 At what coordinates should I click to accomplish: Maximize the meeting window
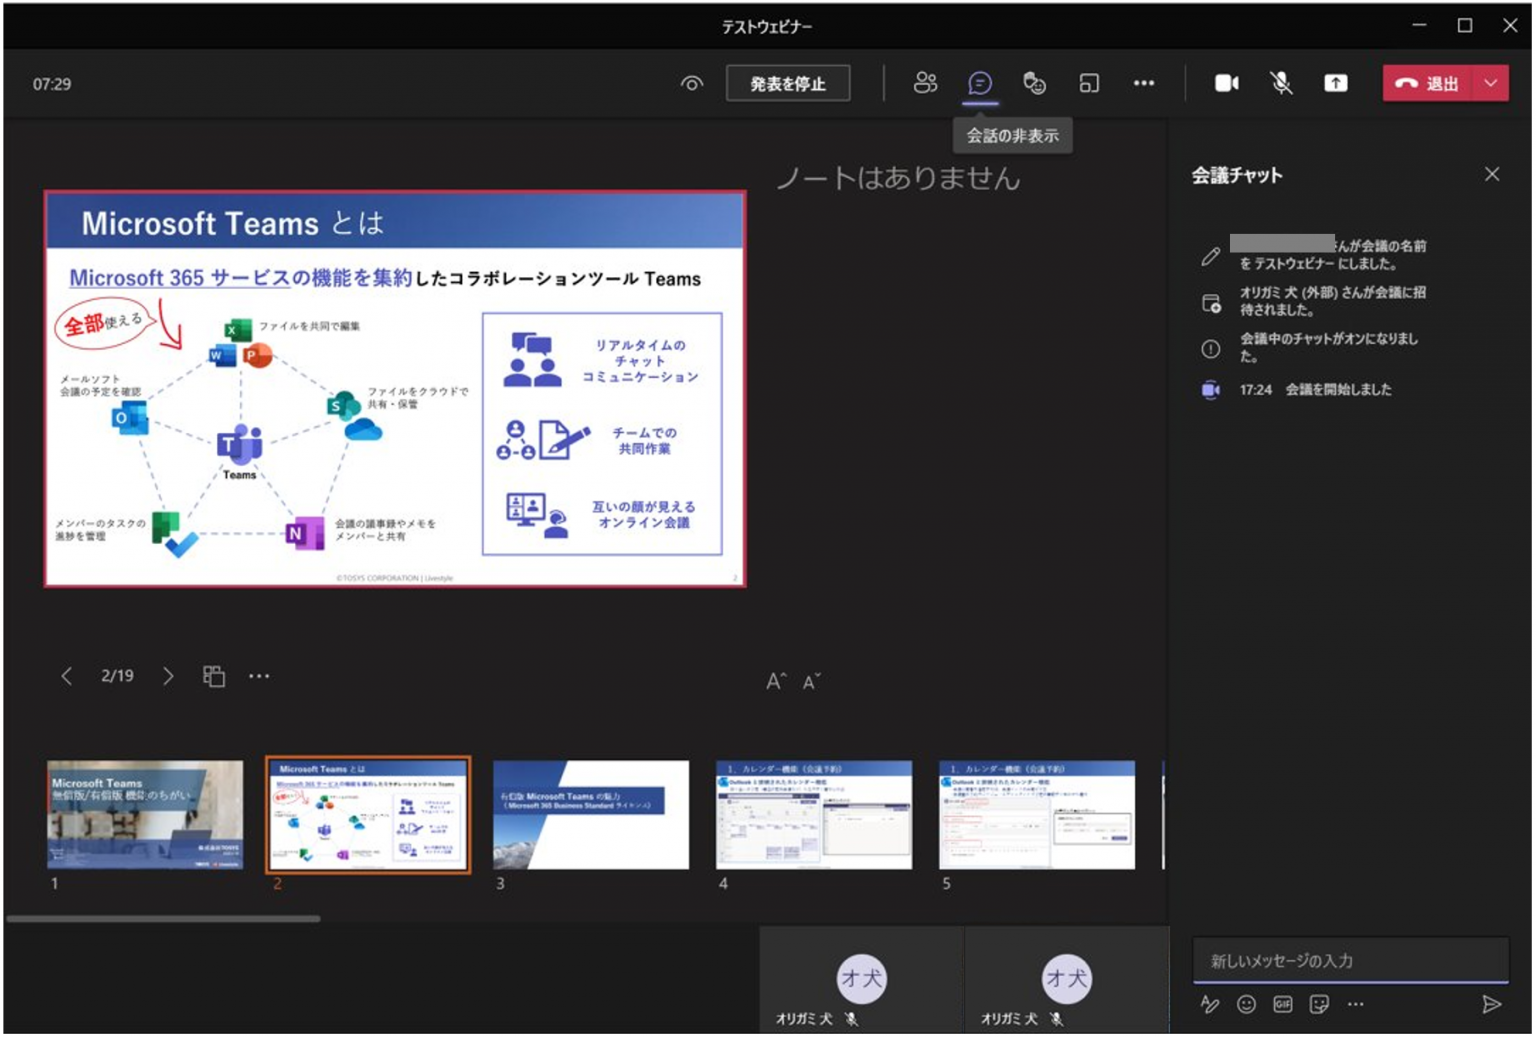click(1465, 25)
